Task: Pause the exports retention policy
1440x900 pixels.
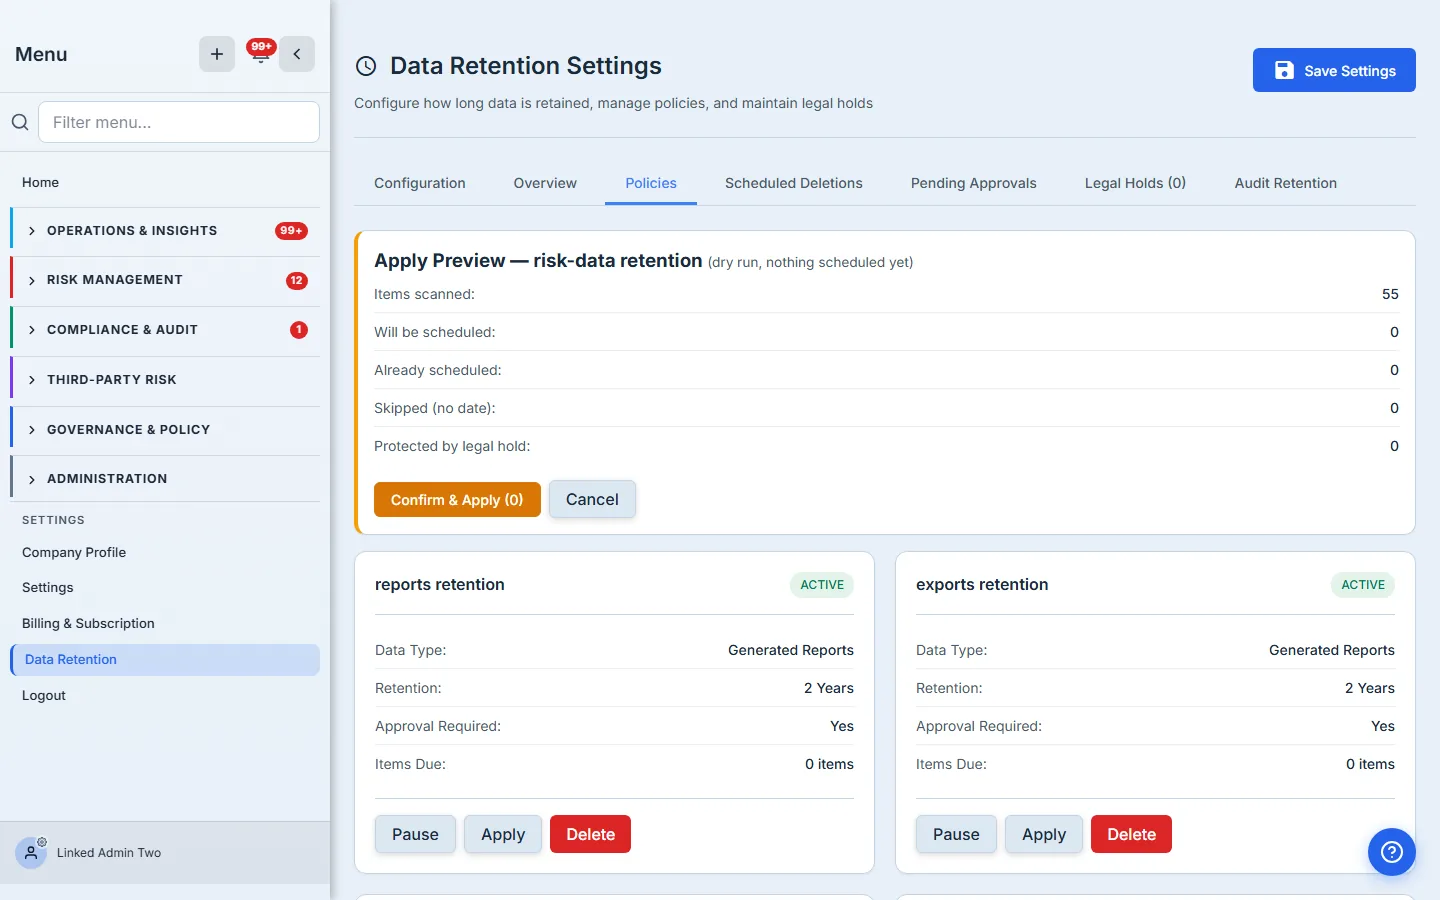Action: tap(956, 834)
